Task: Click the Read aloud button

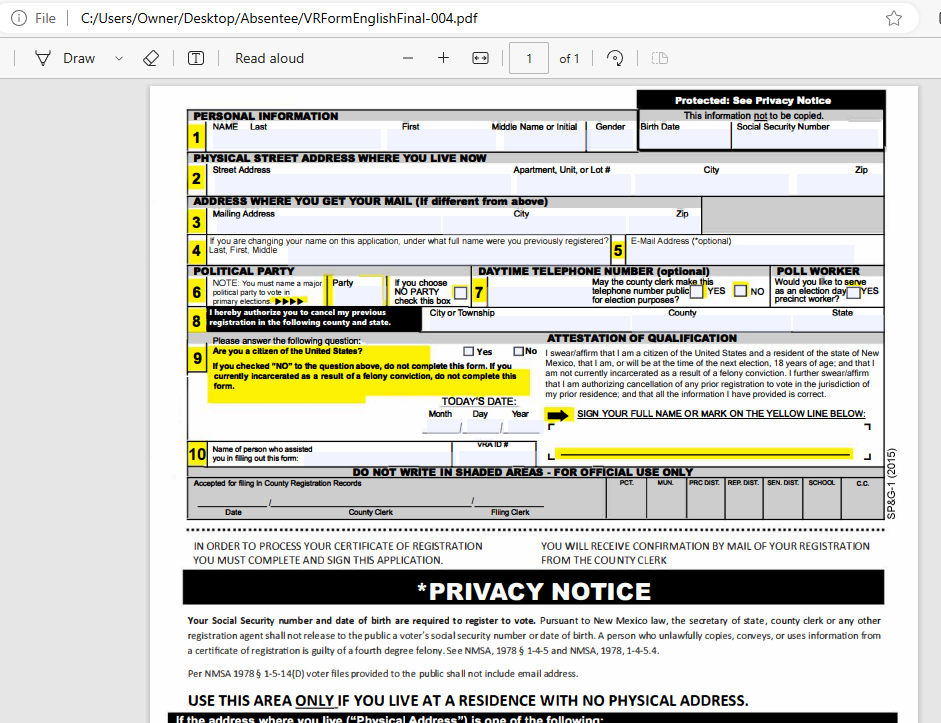Action: click(269, 58)
